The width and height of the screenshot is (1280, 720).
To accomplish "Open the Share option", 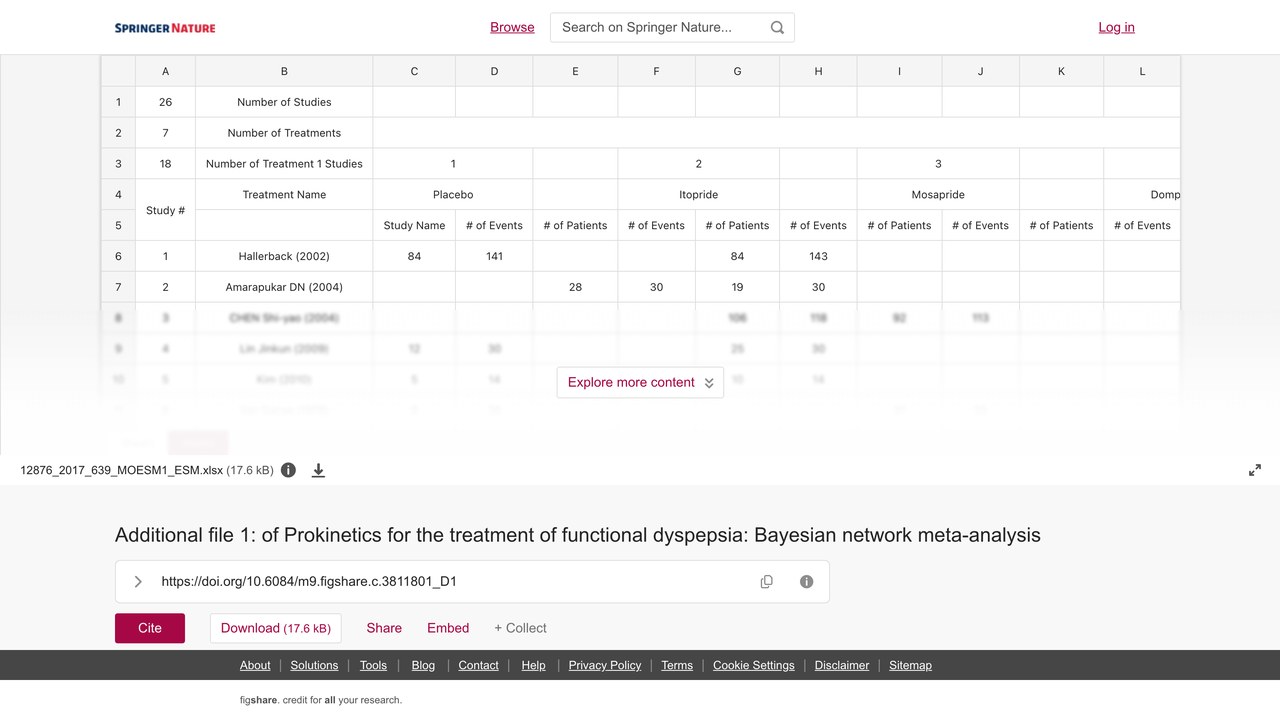I will click(x=384, y=628).
